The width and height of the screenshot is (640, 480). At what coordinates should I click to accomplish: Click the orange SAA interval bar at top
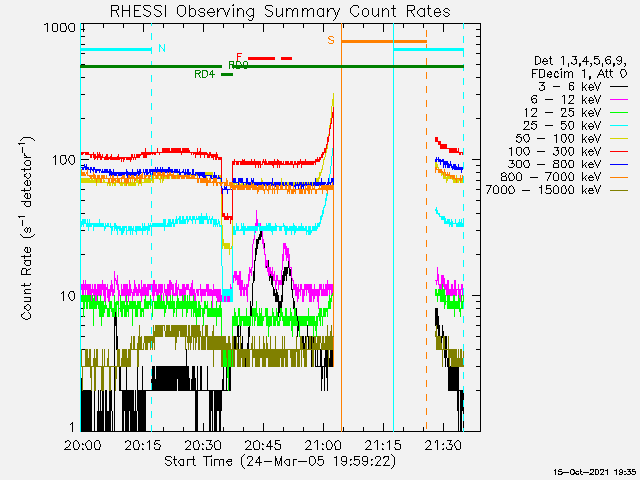(384, 42)
